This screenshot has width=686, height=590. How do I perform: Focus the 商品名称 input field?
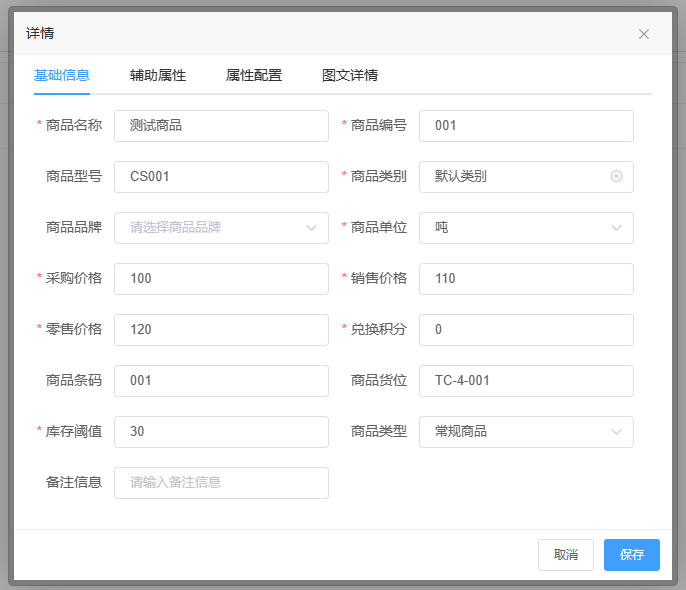tap(221, 126)
